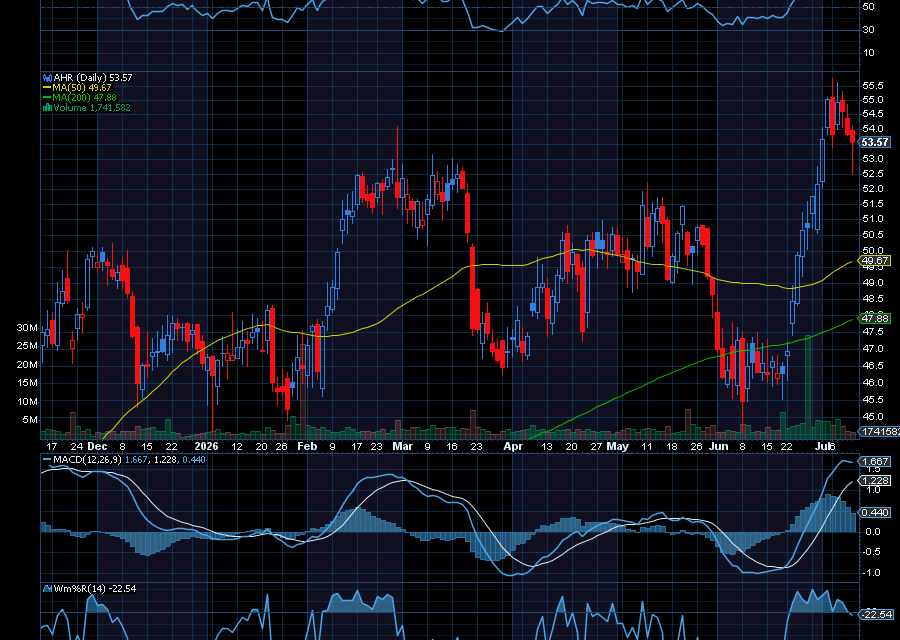Select the AHR (Daily) 53.57 legend label
The height and width of the screenshot is (640, 900).
pos(93,77)
